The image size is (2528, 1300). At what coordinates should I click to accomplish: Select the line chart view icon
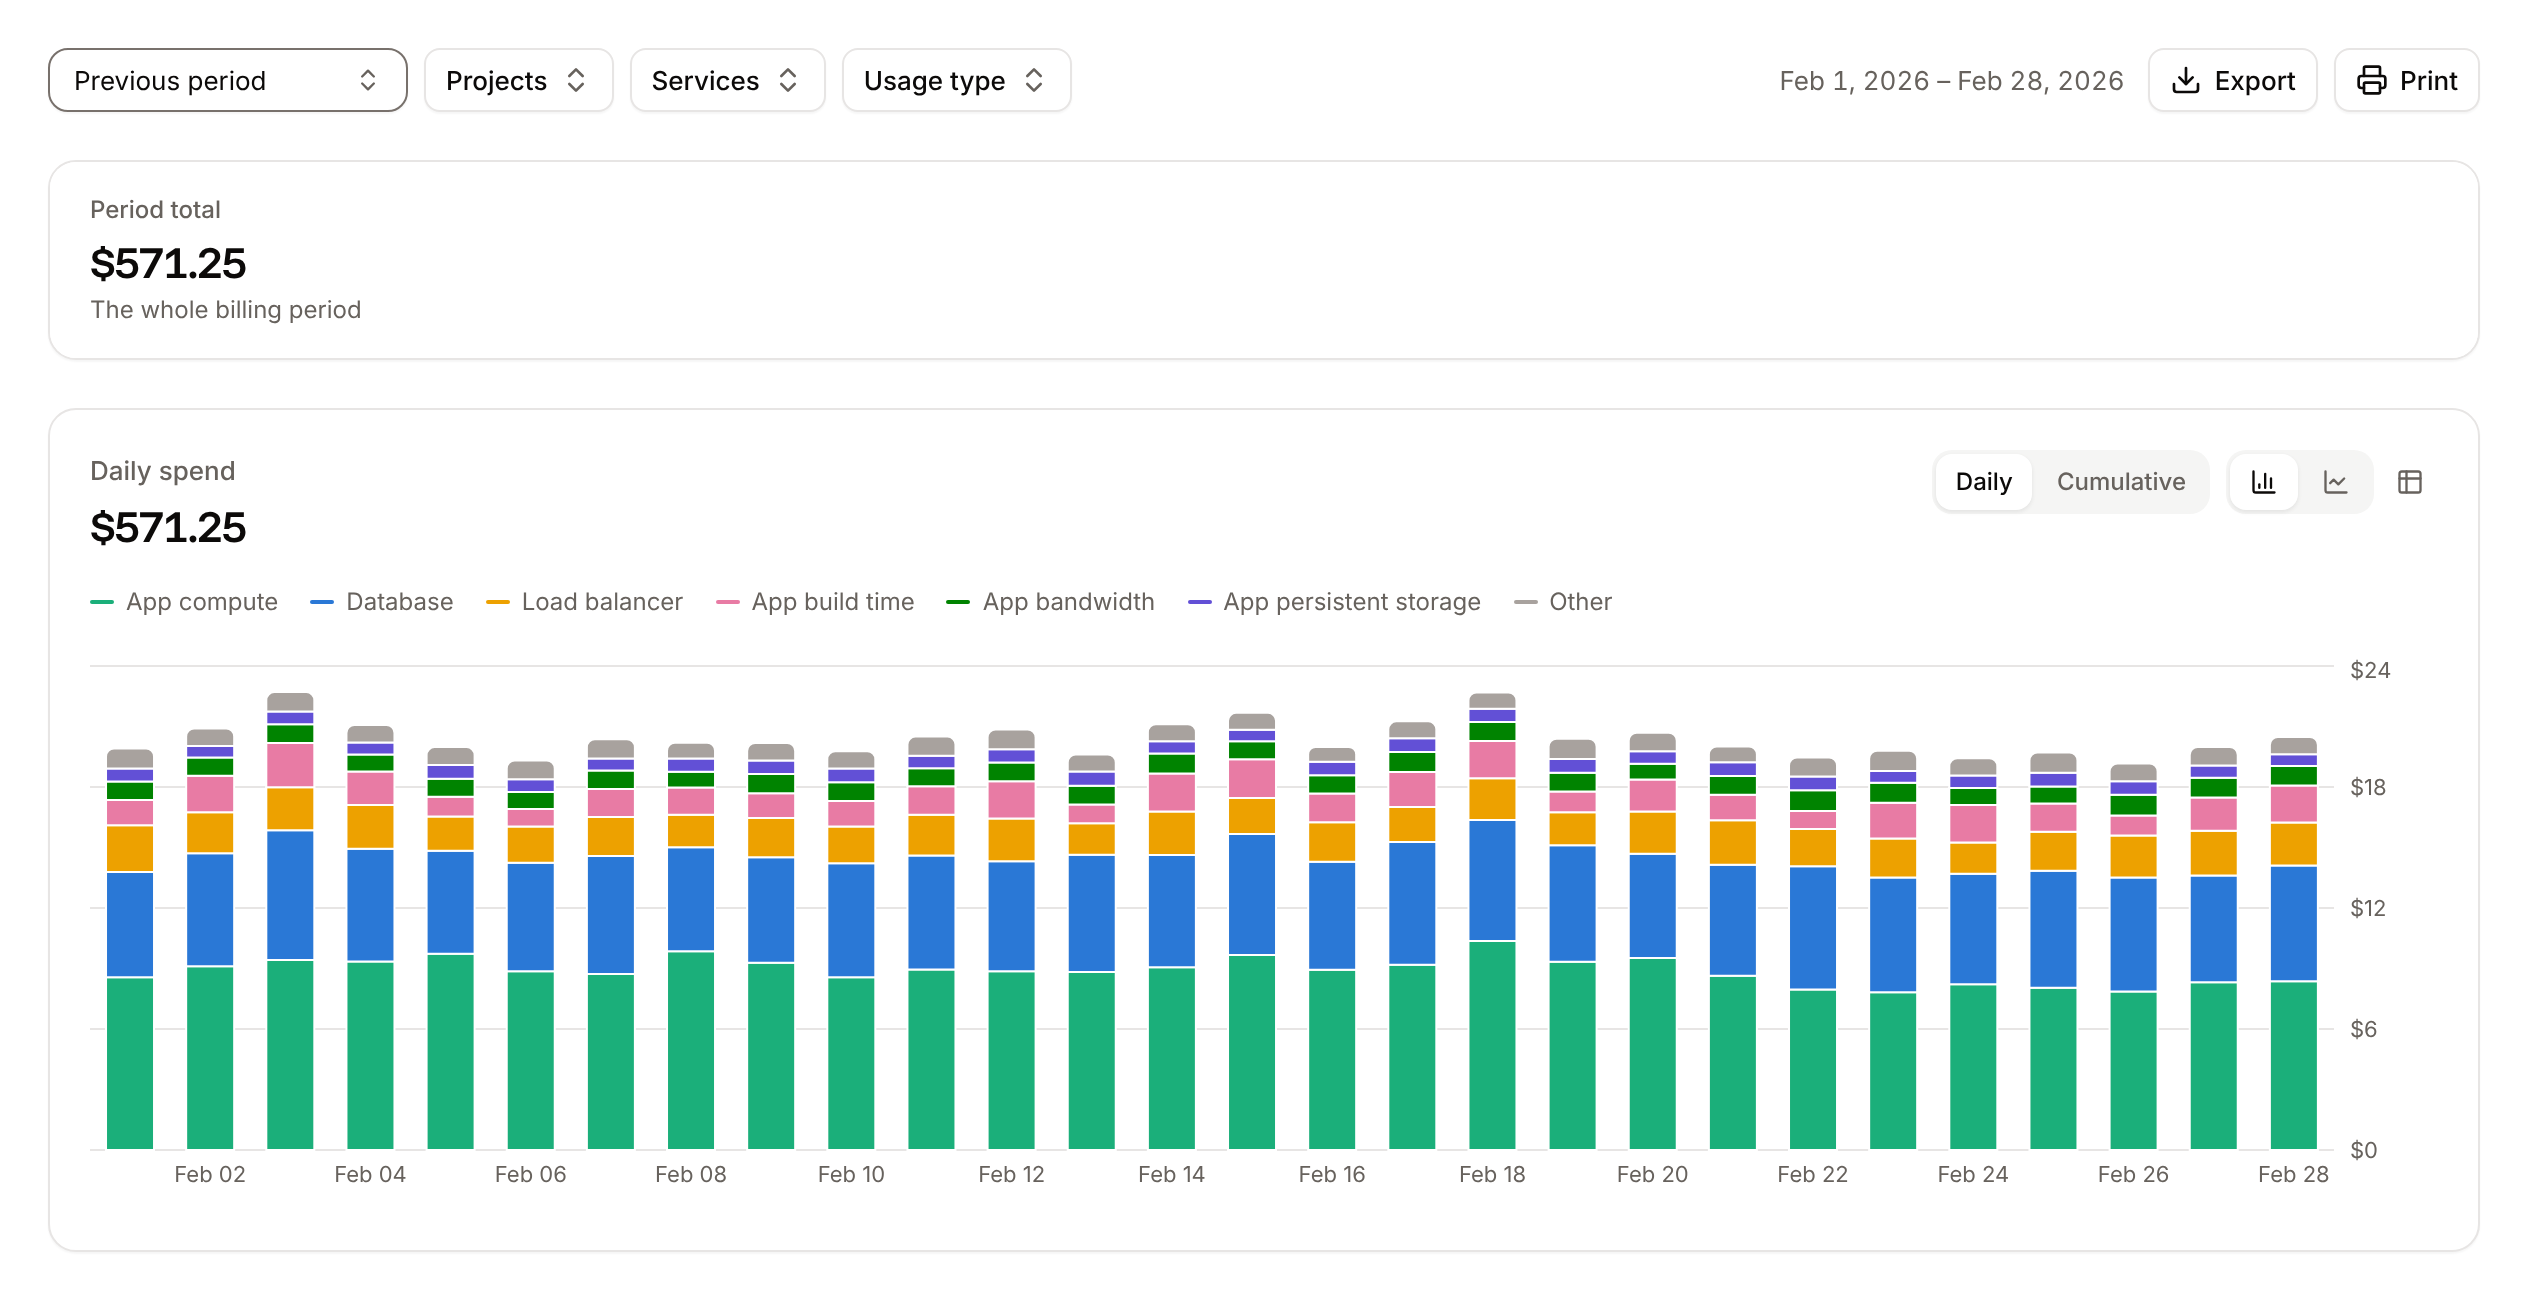click(x=2335, y=482)
